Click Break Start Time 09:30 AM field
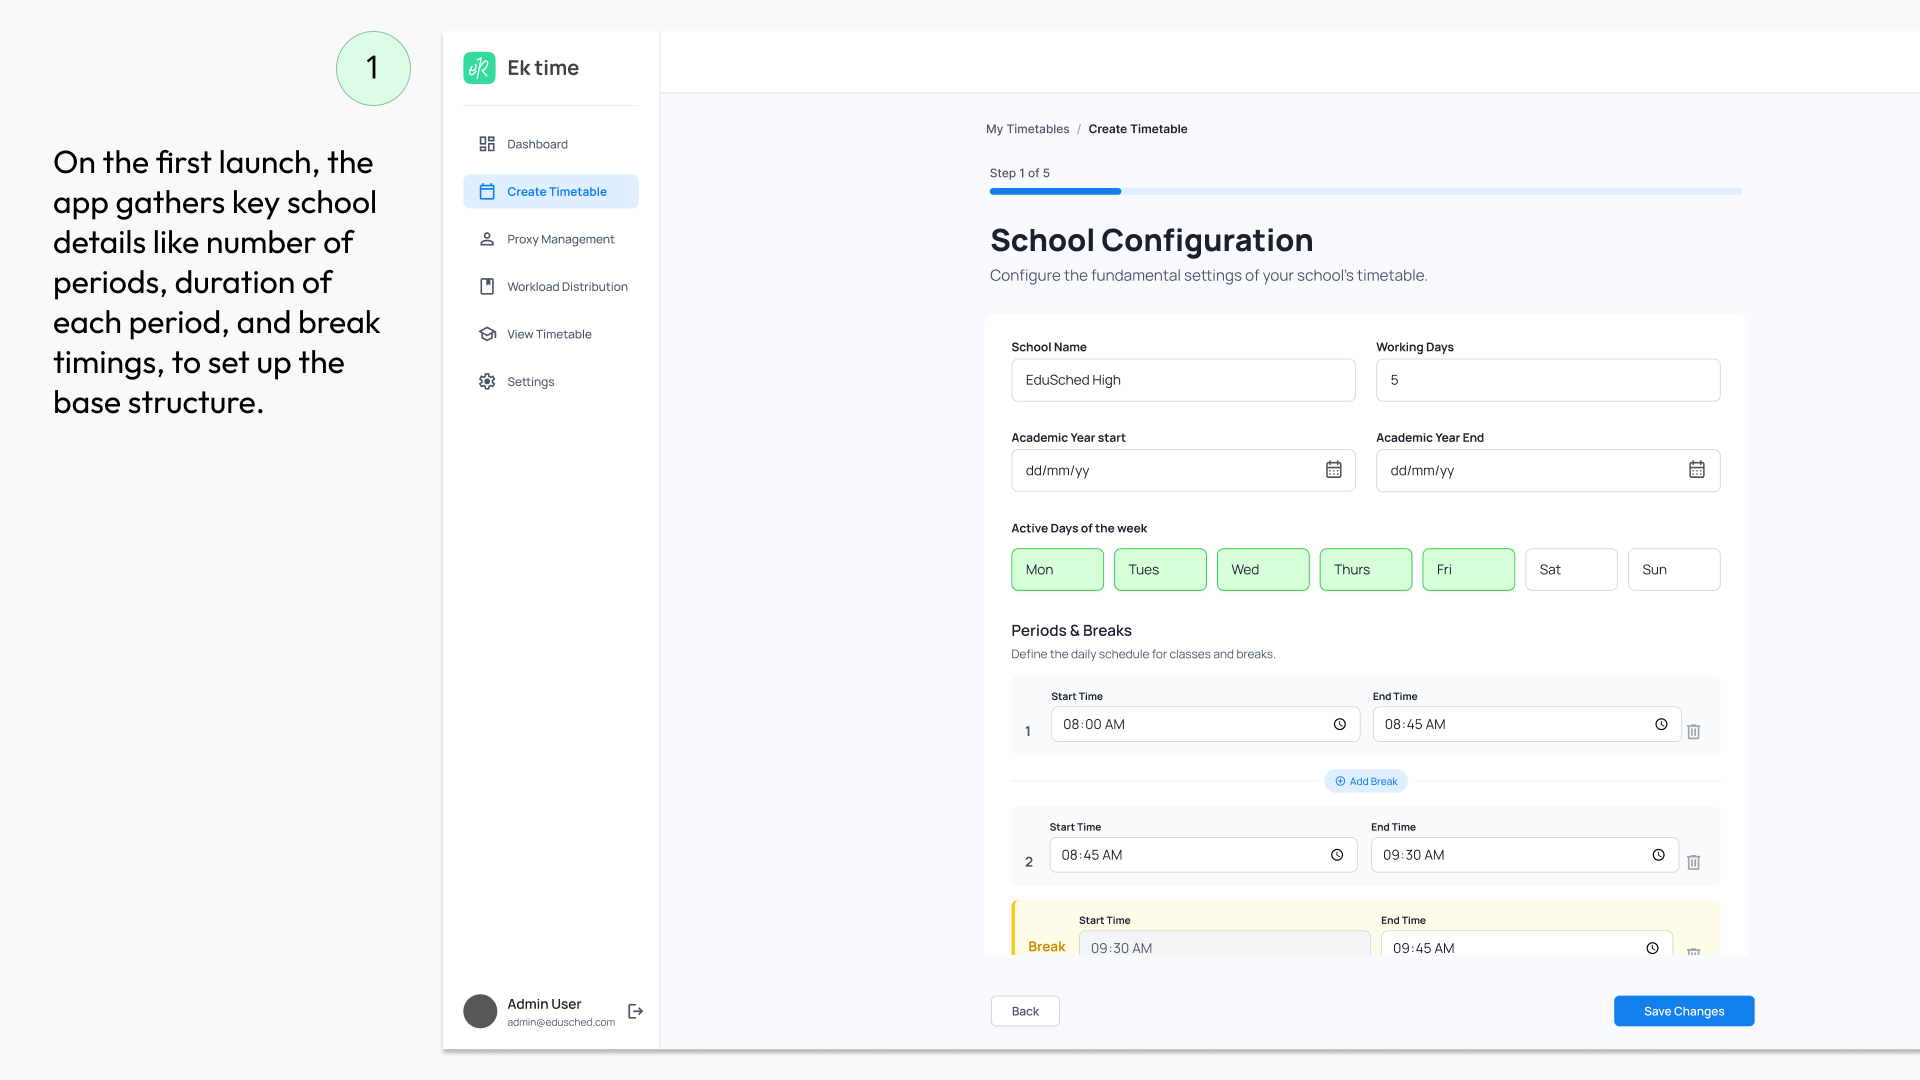Viewport: 1920px width, 1080px height. tap(1225, 944)
